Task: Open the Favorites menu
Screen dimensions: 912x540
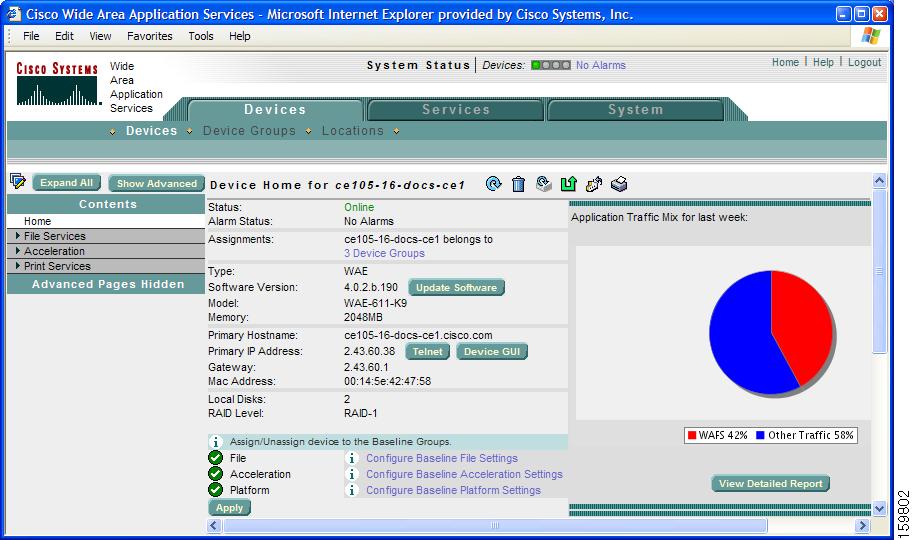Action: pyautogui.click(x=149, y=36)
